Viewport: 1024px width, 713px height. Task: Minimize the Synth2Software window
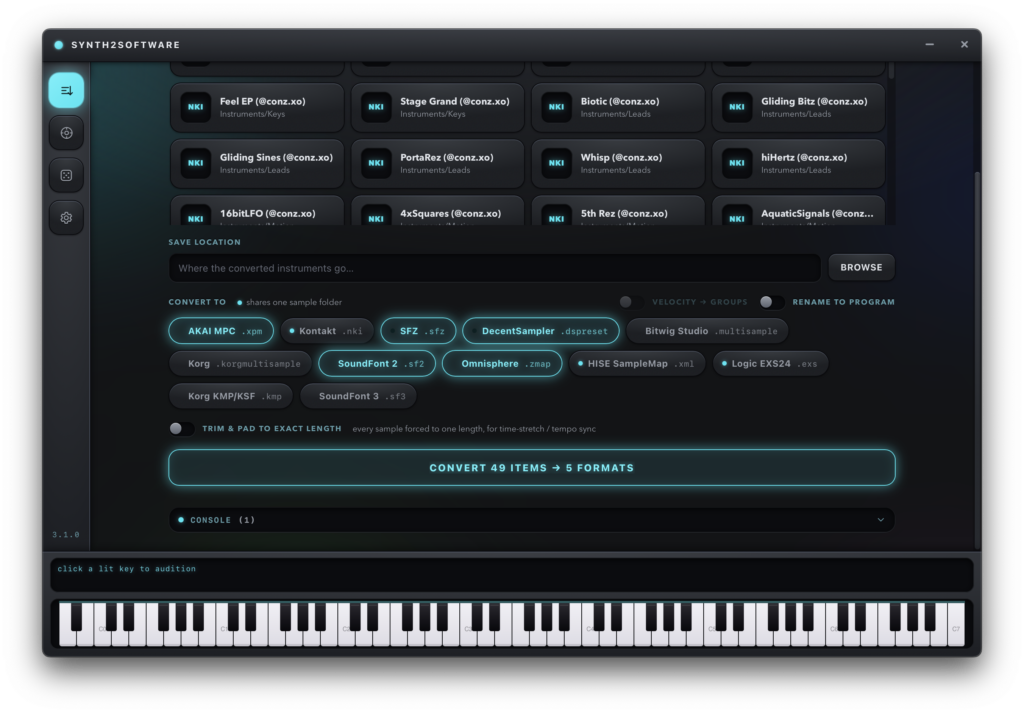coord(929,44)
